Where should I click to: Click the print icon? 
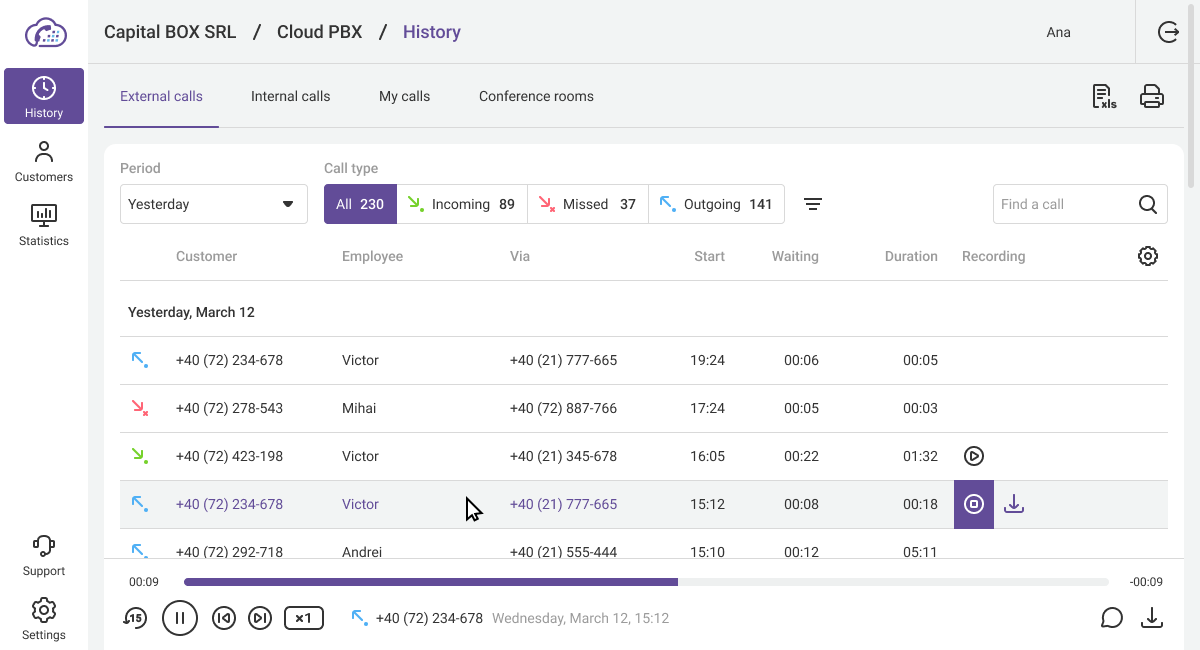coord(1152,97)
